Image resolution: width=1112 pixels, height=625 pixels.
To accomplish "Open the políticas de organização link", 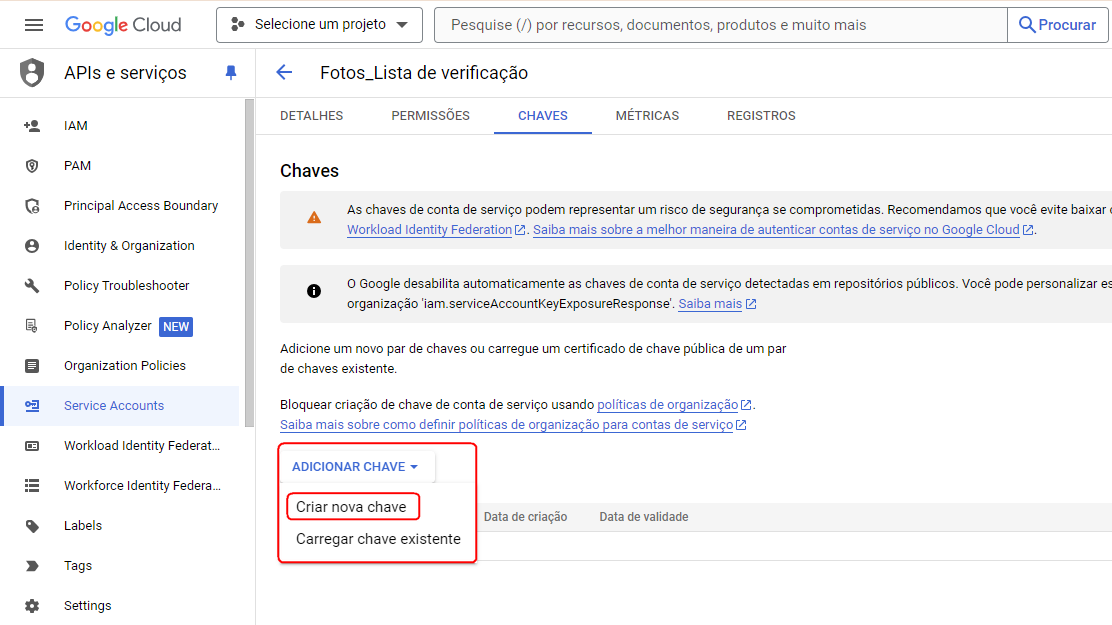I will [x=674, y=405].
